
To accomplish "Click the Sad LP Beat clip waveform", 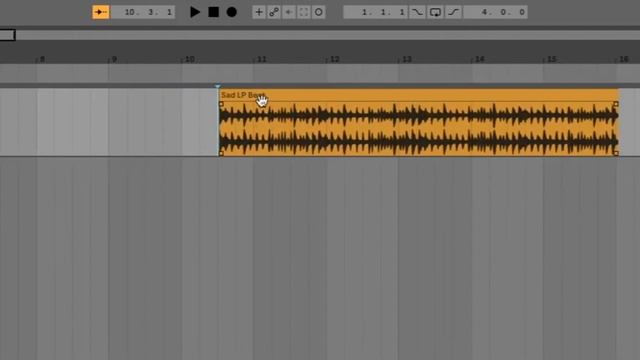I will tap(419, 129).
